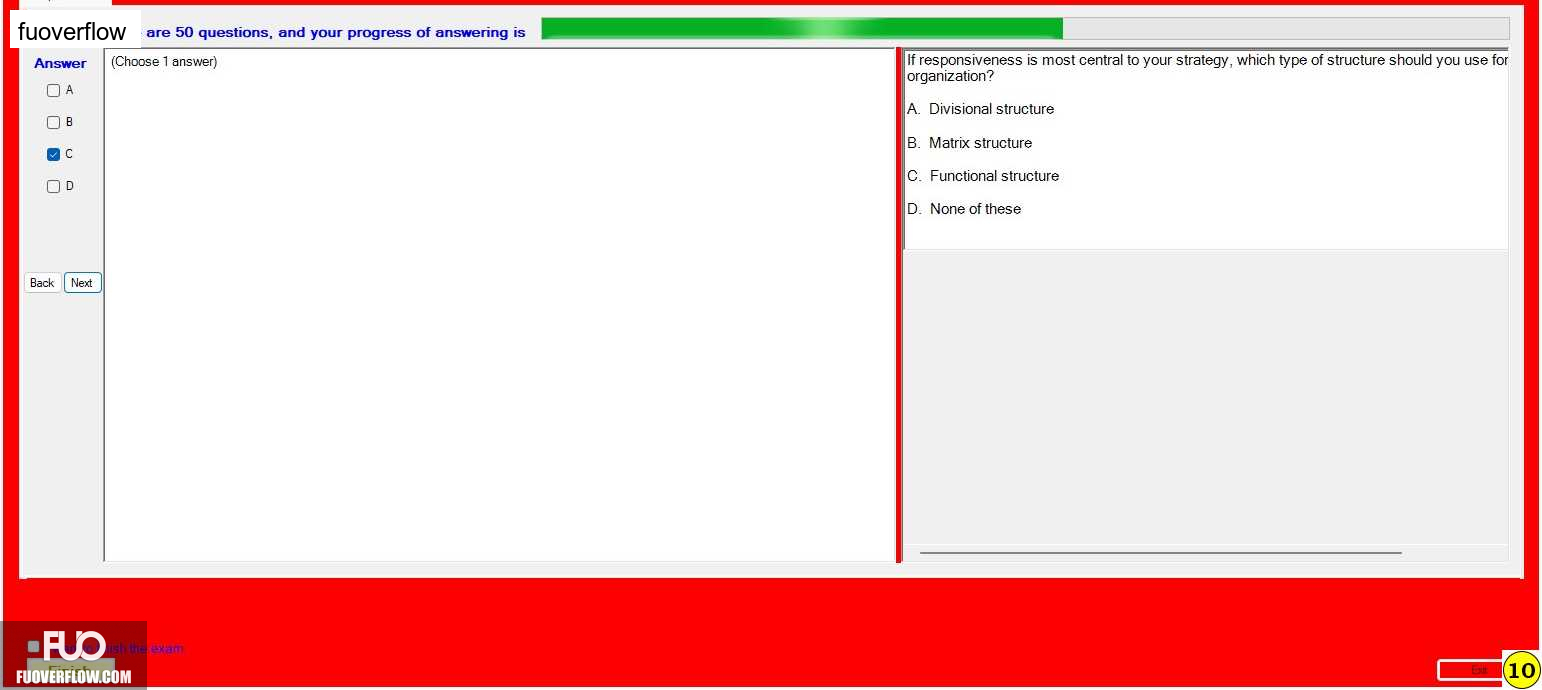Click the '(Choose 1 answer)' instruction text
1542x690 pixels.
point(164,62)
